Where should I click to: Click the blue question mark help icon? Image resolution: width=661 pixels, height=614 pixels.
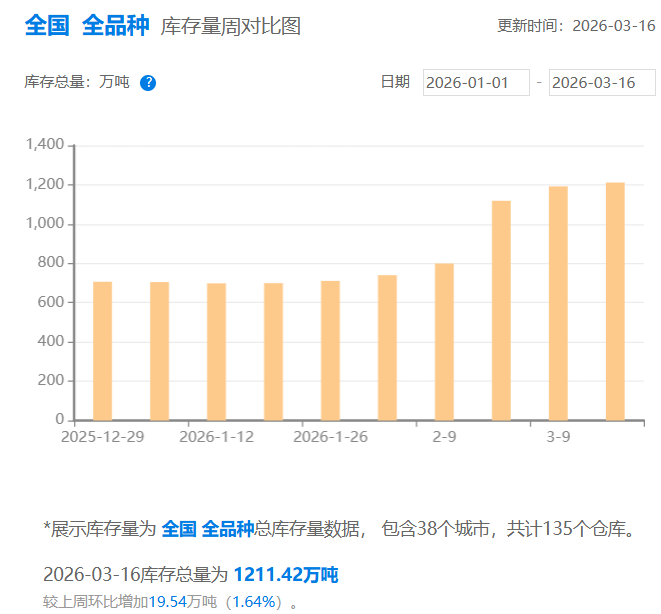pos(148,83)
